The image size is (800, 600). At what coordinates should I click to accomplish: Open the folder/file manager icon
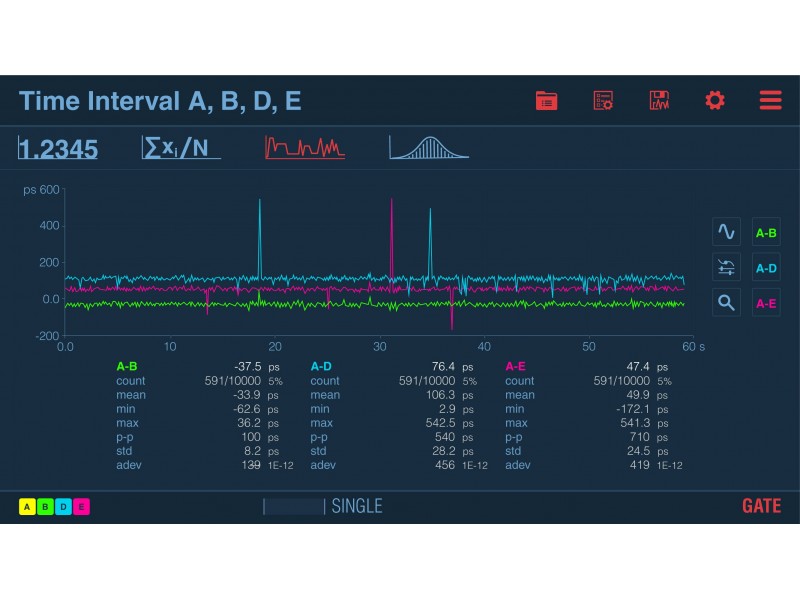tap(546, 100)
